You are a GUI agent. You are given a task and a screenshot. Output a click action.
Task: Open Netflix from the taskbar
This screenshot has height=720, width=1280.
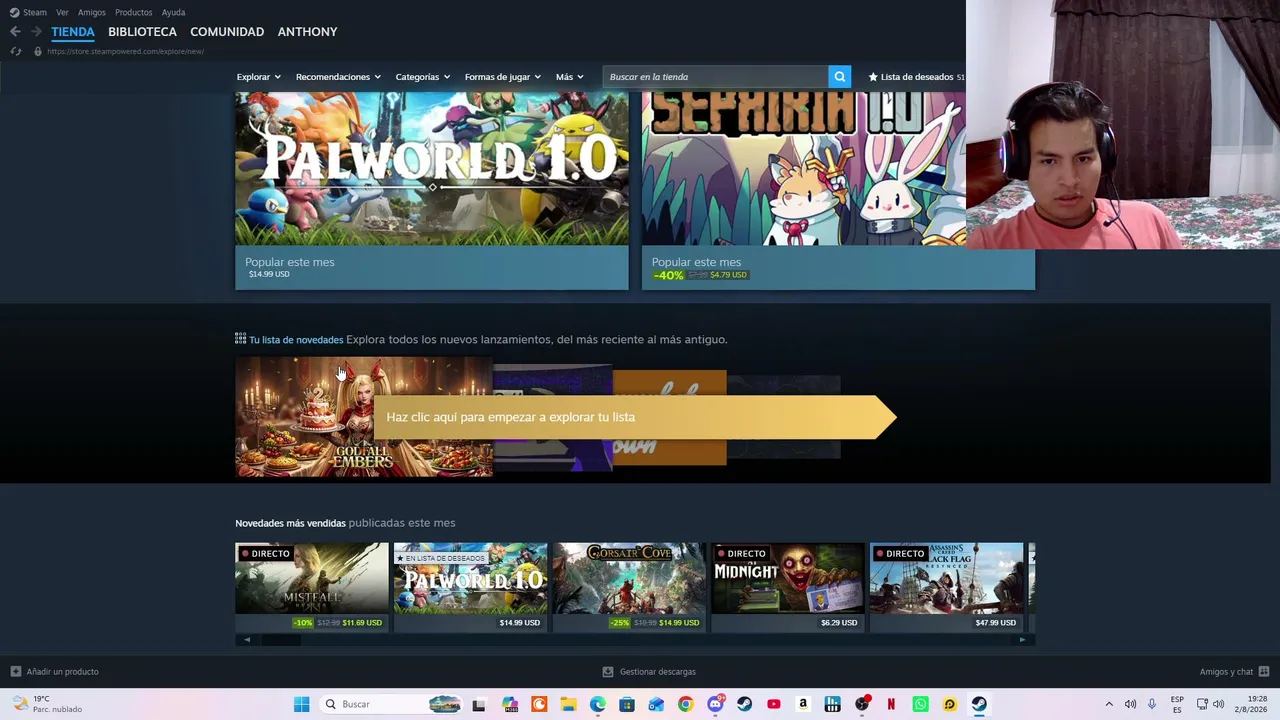[891, 704]
